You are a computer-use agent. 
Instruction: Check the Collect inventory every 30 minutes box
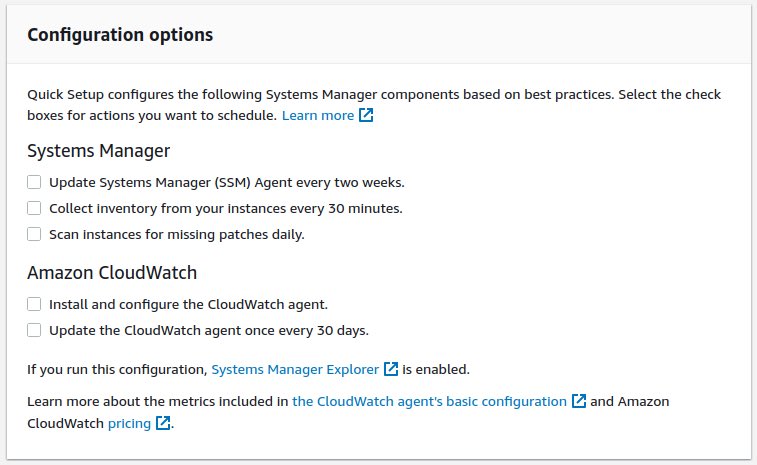click(34, 209)
